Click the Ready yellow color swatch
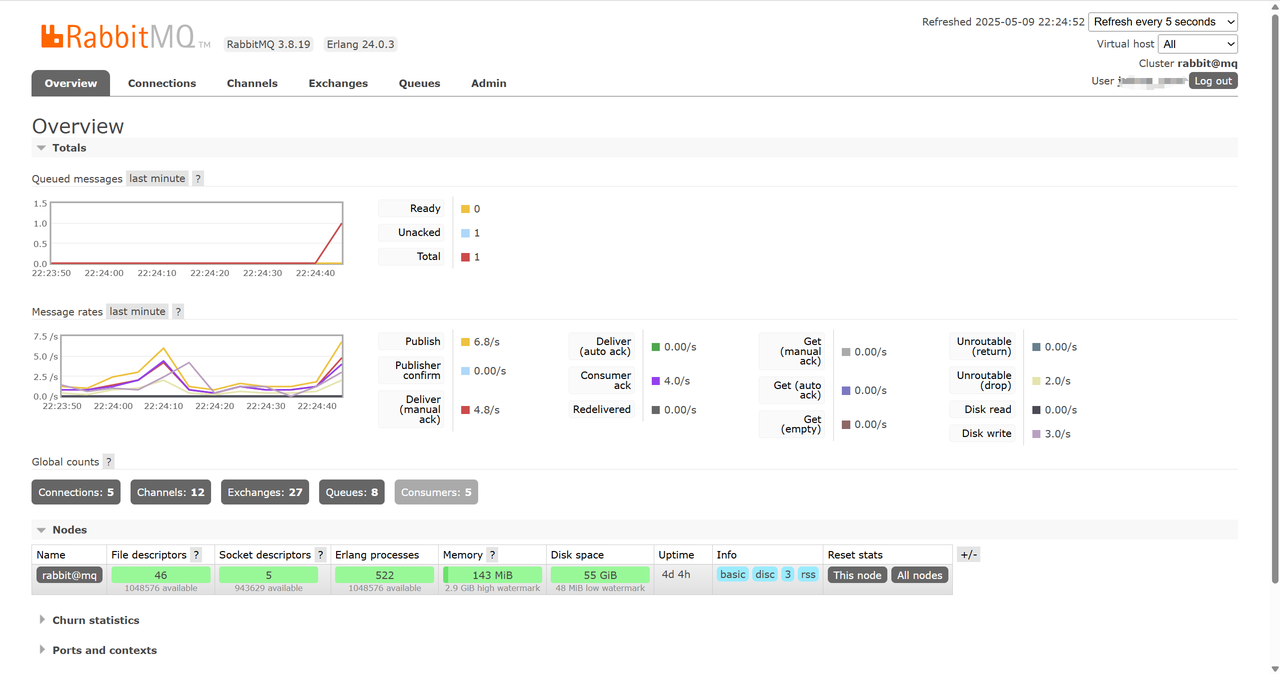Viewport: 1280px width, 674px height. pyautogui.click(x=465, y=209)
